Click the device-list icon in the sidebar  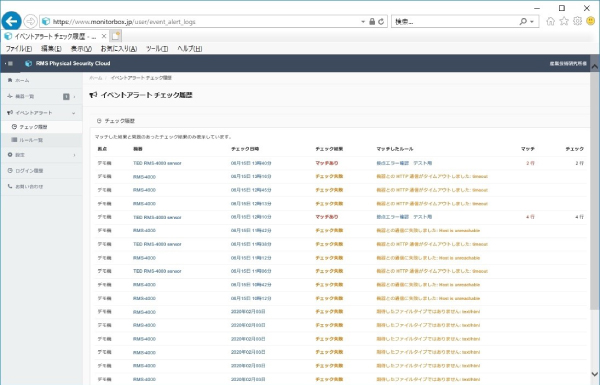10,96
